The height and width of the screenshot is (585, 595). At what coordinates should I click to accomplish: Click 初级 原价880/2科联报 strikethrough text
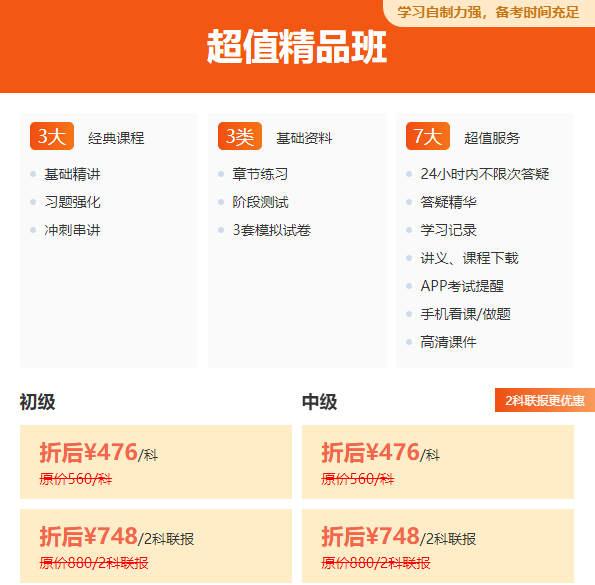pyautogui.click(x=94, y=563)
